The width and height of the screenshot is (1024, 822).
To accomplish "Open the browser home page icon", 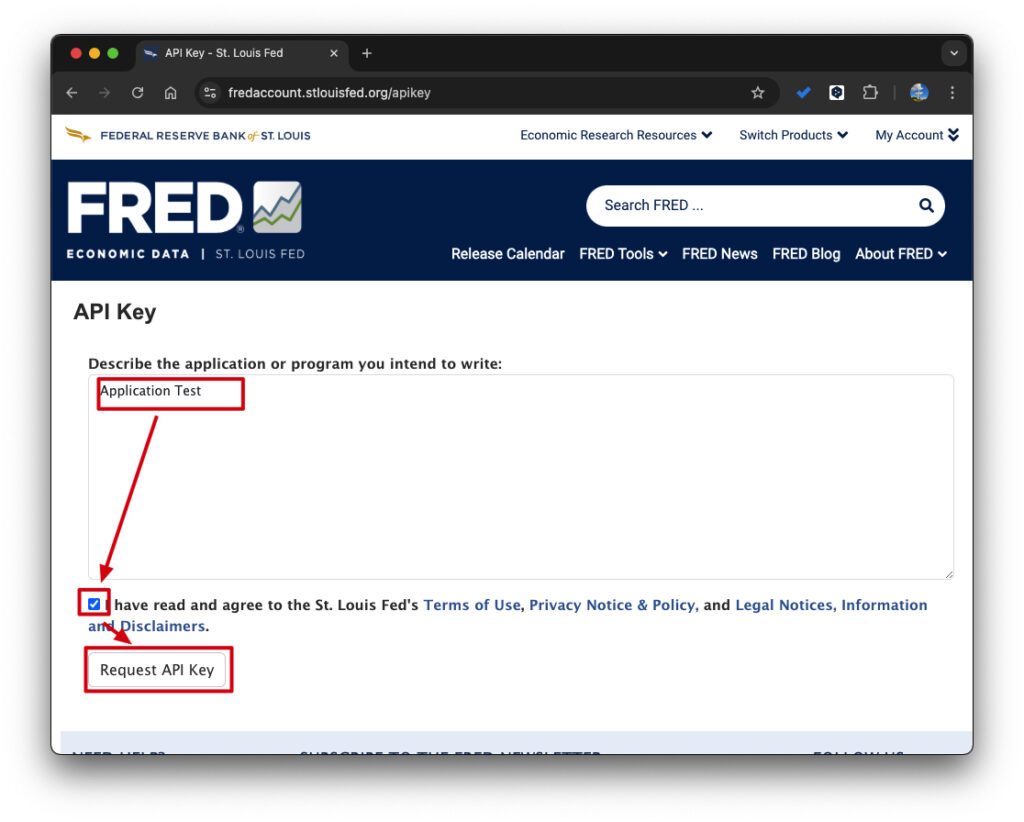I will click(170, 93).
